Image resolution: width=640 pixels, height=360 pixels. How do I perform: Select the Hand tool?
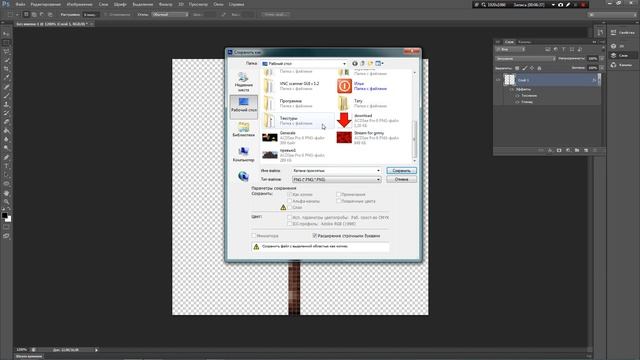pos(6,193)
